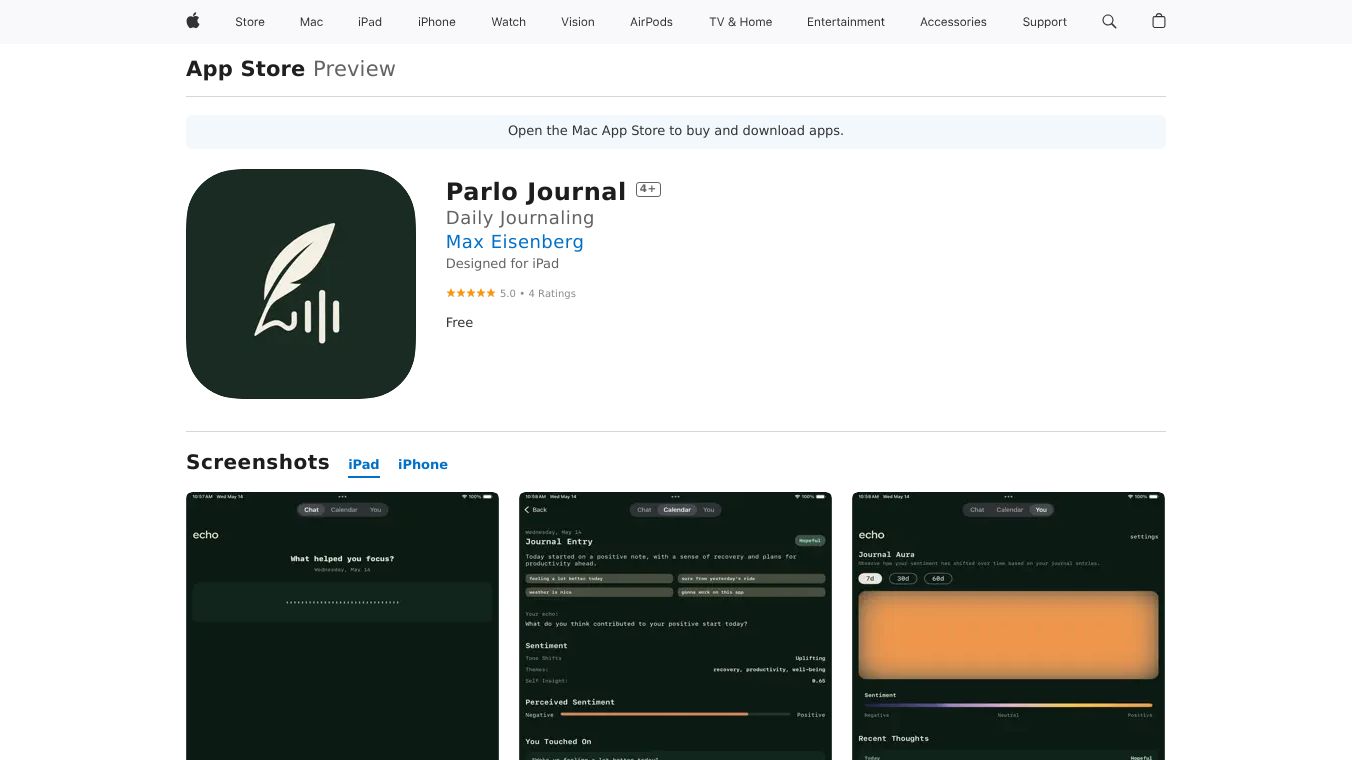Click the Open the Mac App Store banner
The height and width of the screenshot is (760, 1352).
pyautogui.click(x=676, y=131)
